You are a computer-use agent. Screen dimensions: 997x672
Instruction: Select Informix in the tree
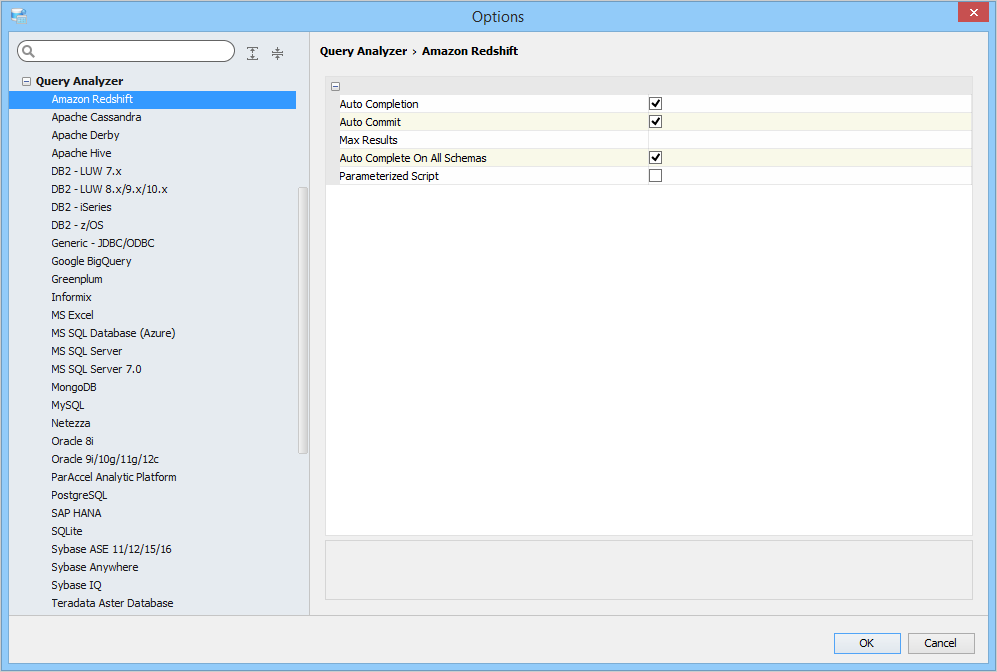pos(71,297)
